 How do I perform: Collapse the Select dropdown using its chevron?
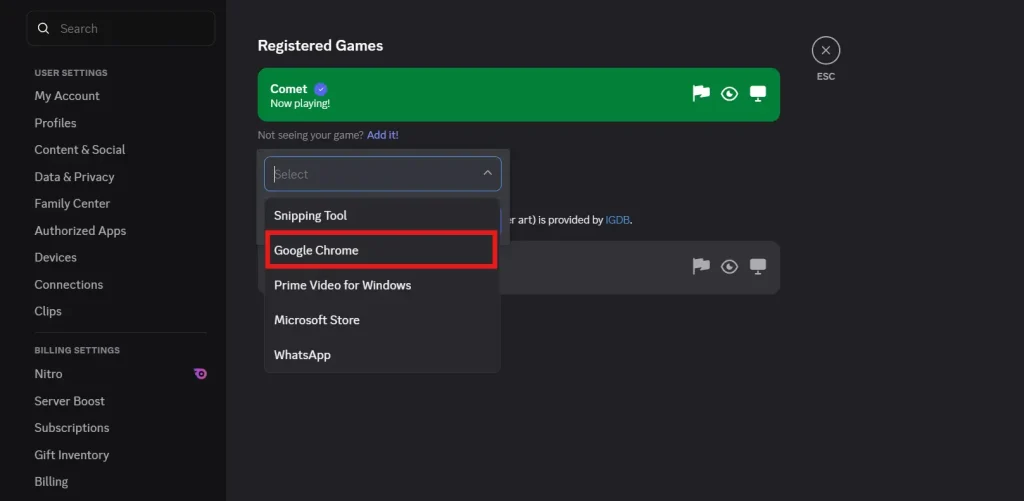click(x=487, y=174)
